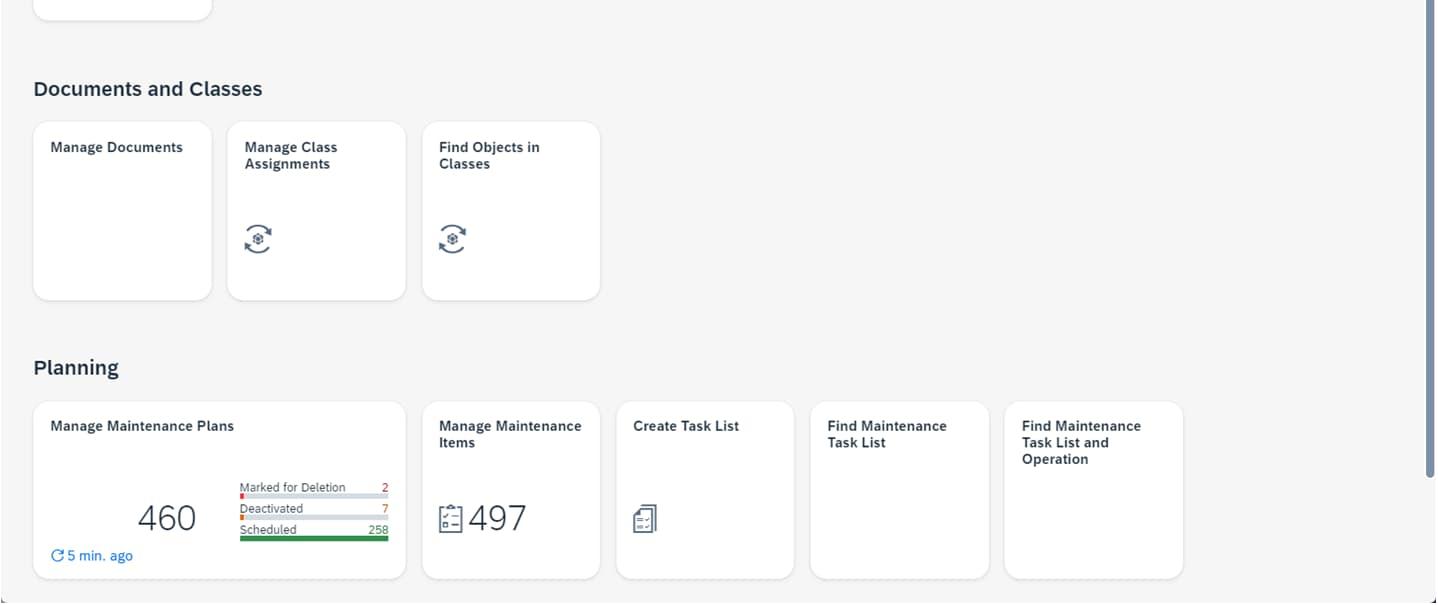Click the green Scheduled progress bar
Viewport: 1438px width, 605px height.
314,539
